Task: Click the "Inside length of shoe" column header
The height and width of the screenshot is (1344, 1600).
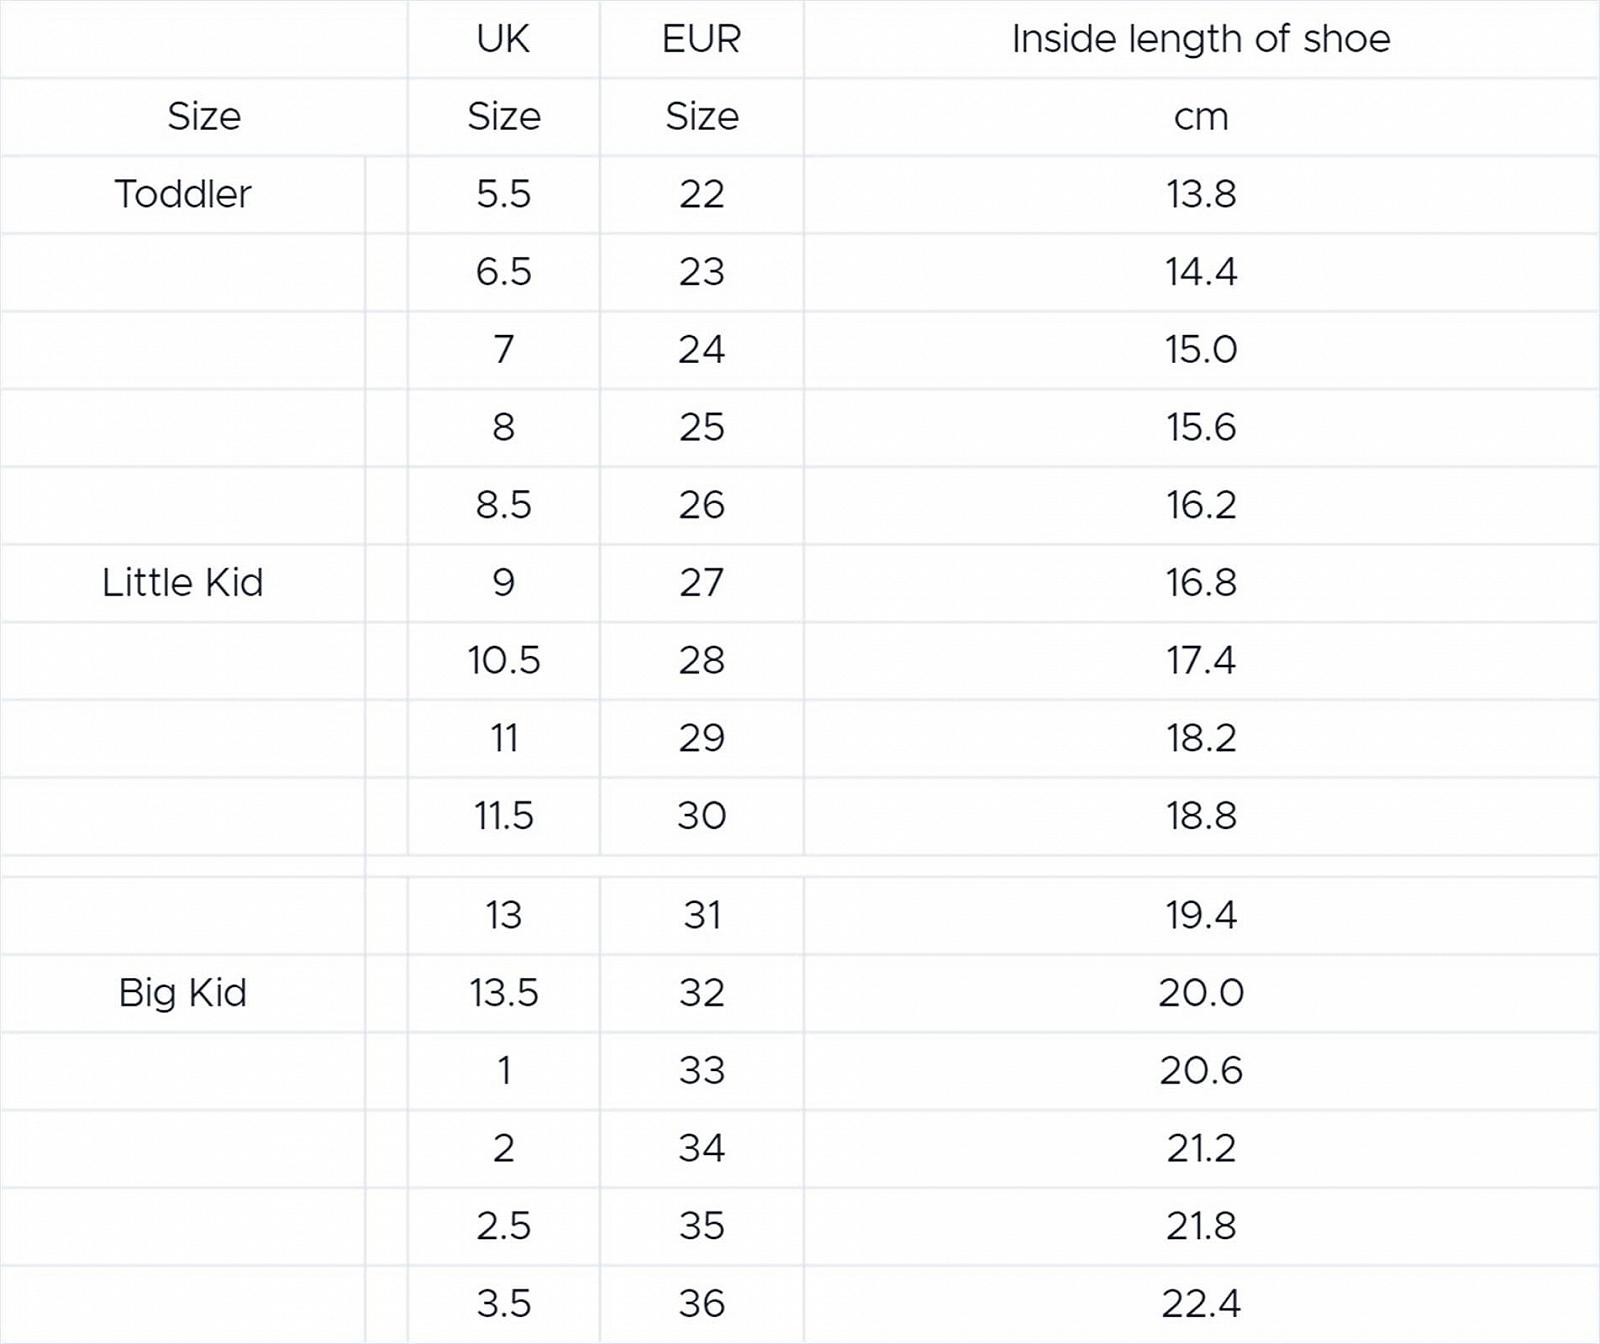Action: 1200,39
